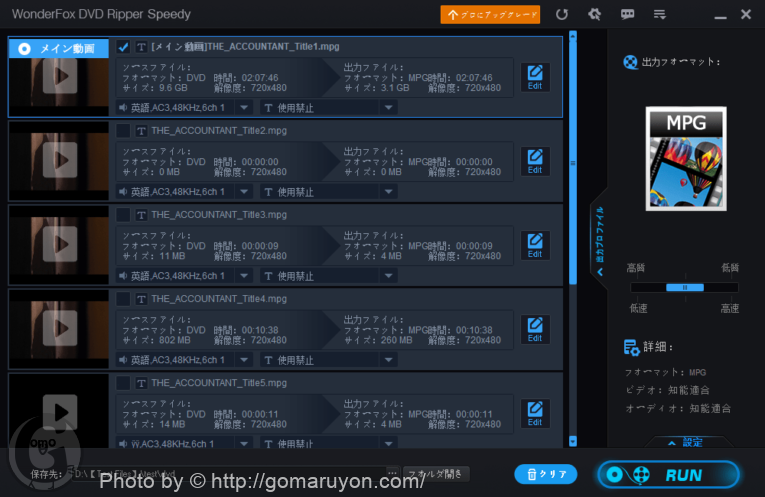Viewport: 765px width, 497px height.
Task: Click the browse ellipsis button by save path
Action: point(392,473)
